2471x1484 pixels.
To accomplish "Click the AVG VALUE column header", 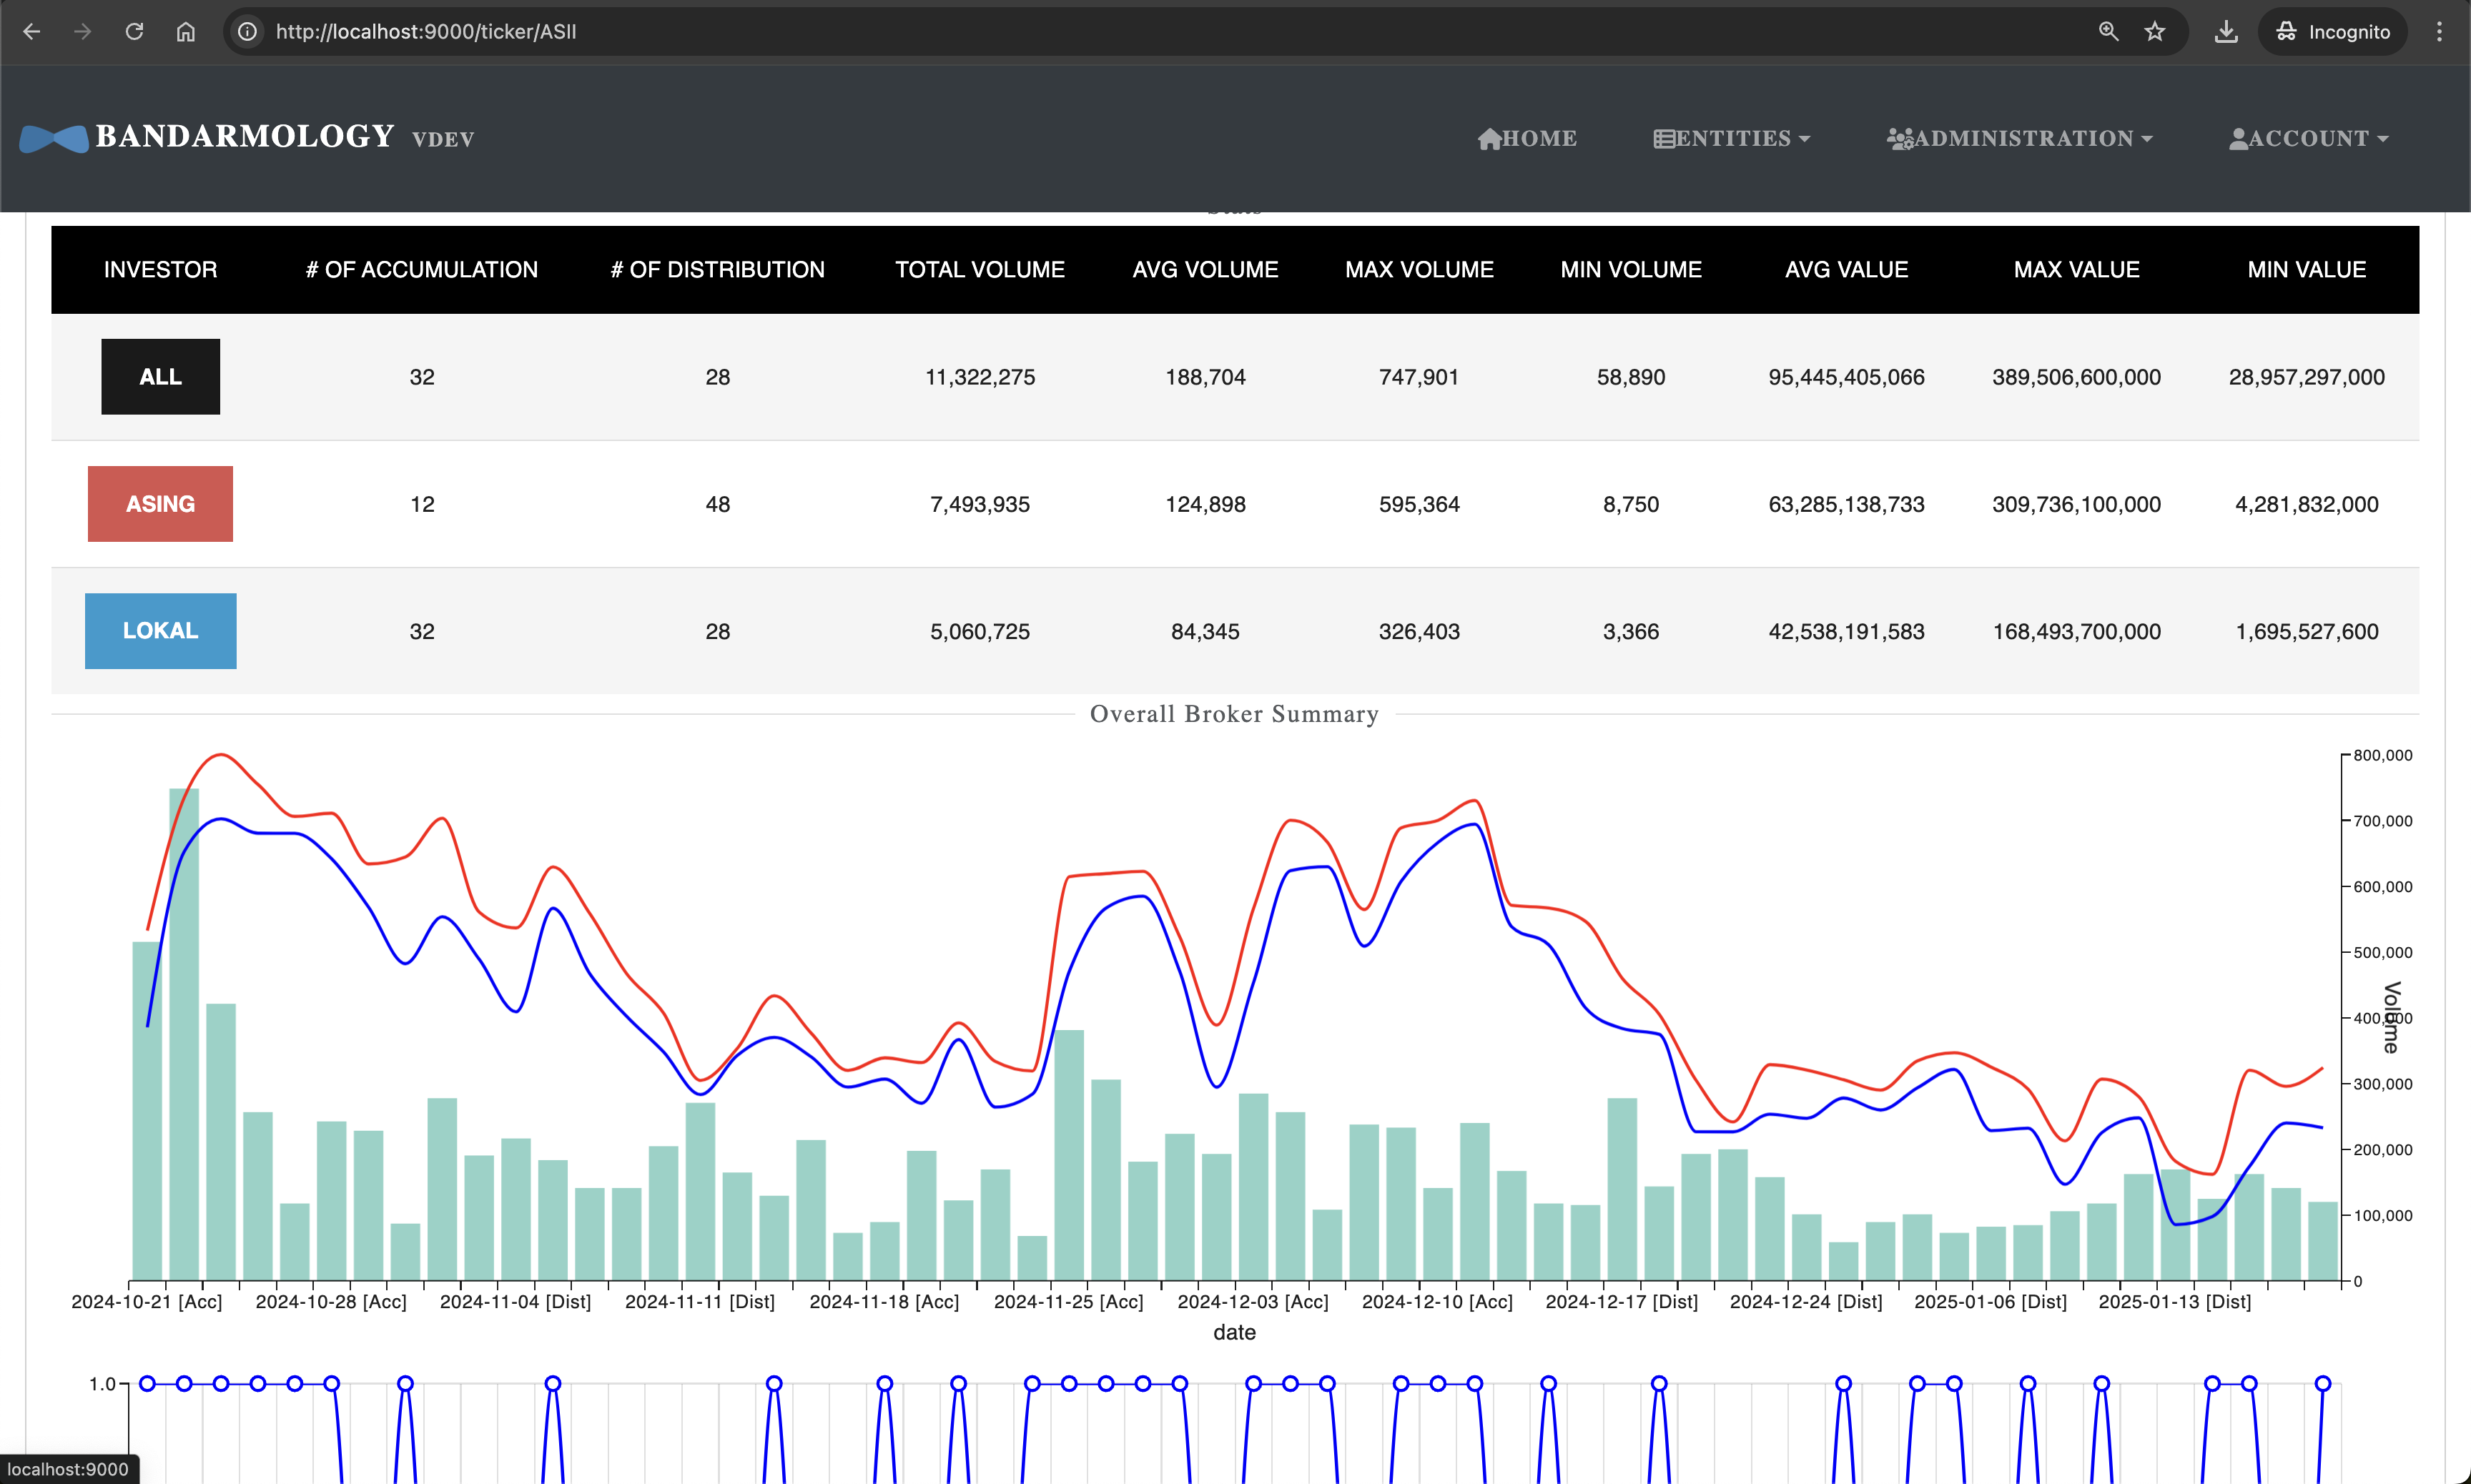I will (x=1846, y=269).
